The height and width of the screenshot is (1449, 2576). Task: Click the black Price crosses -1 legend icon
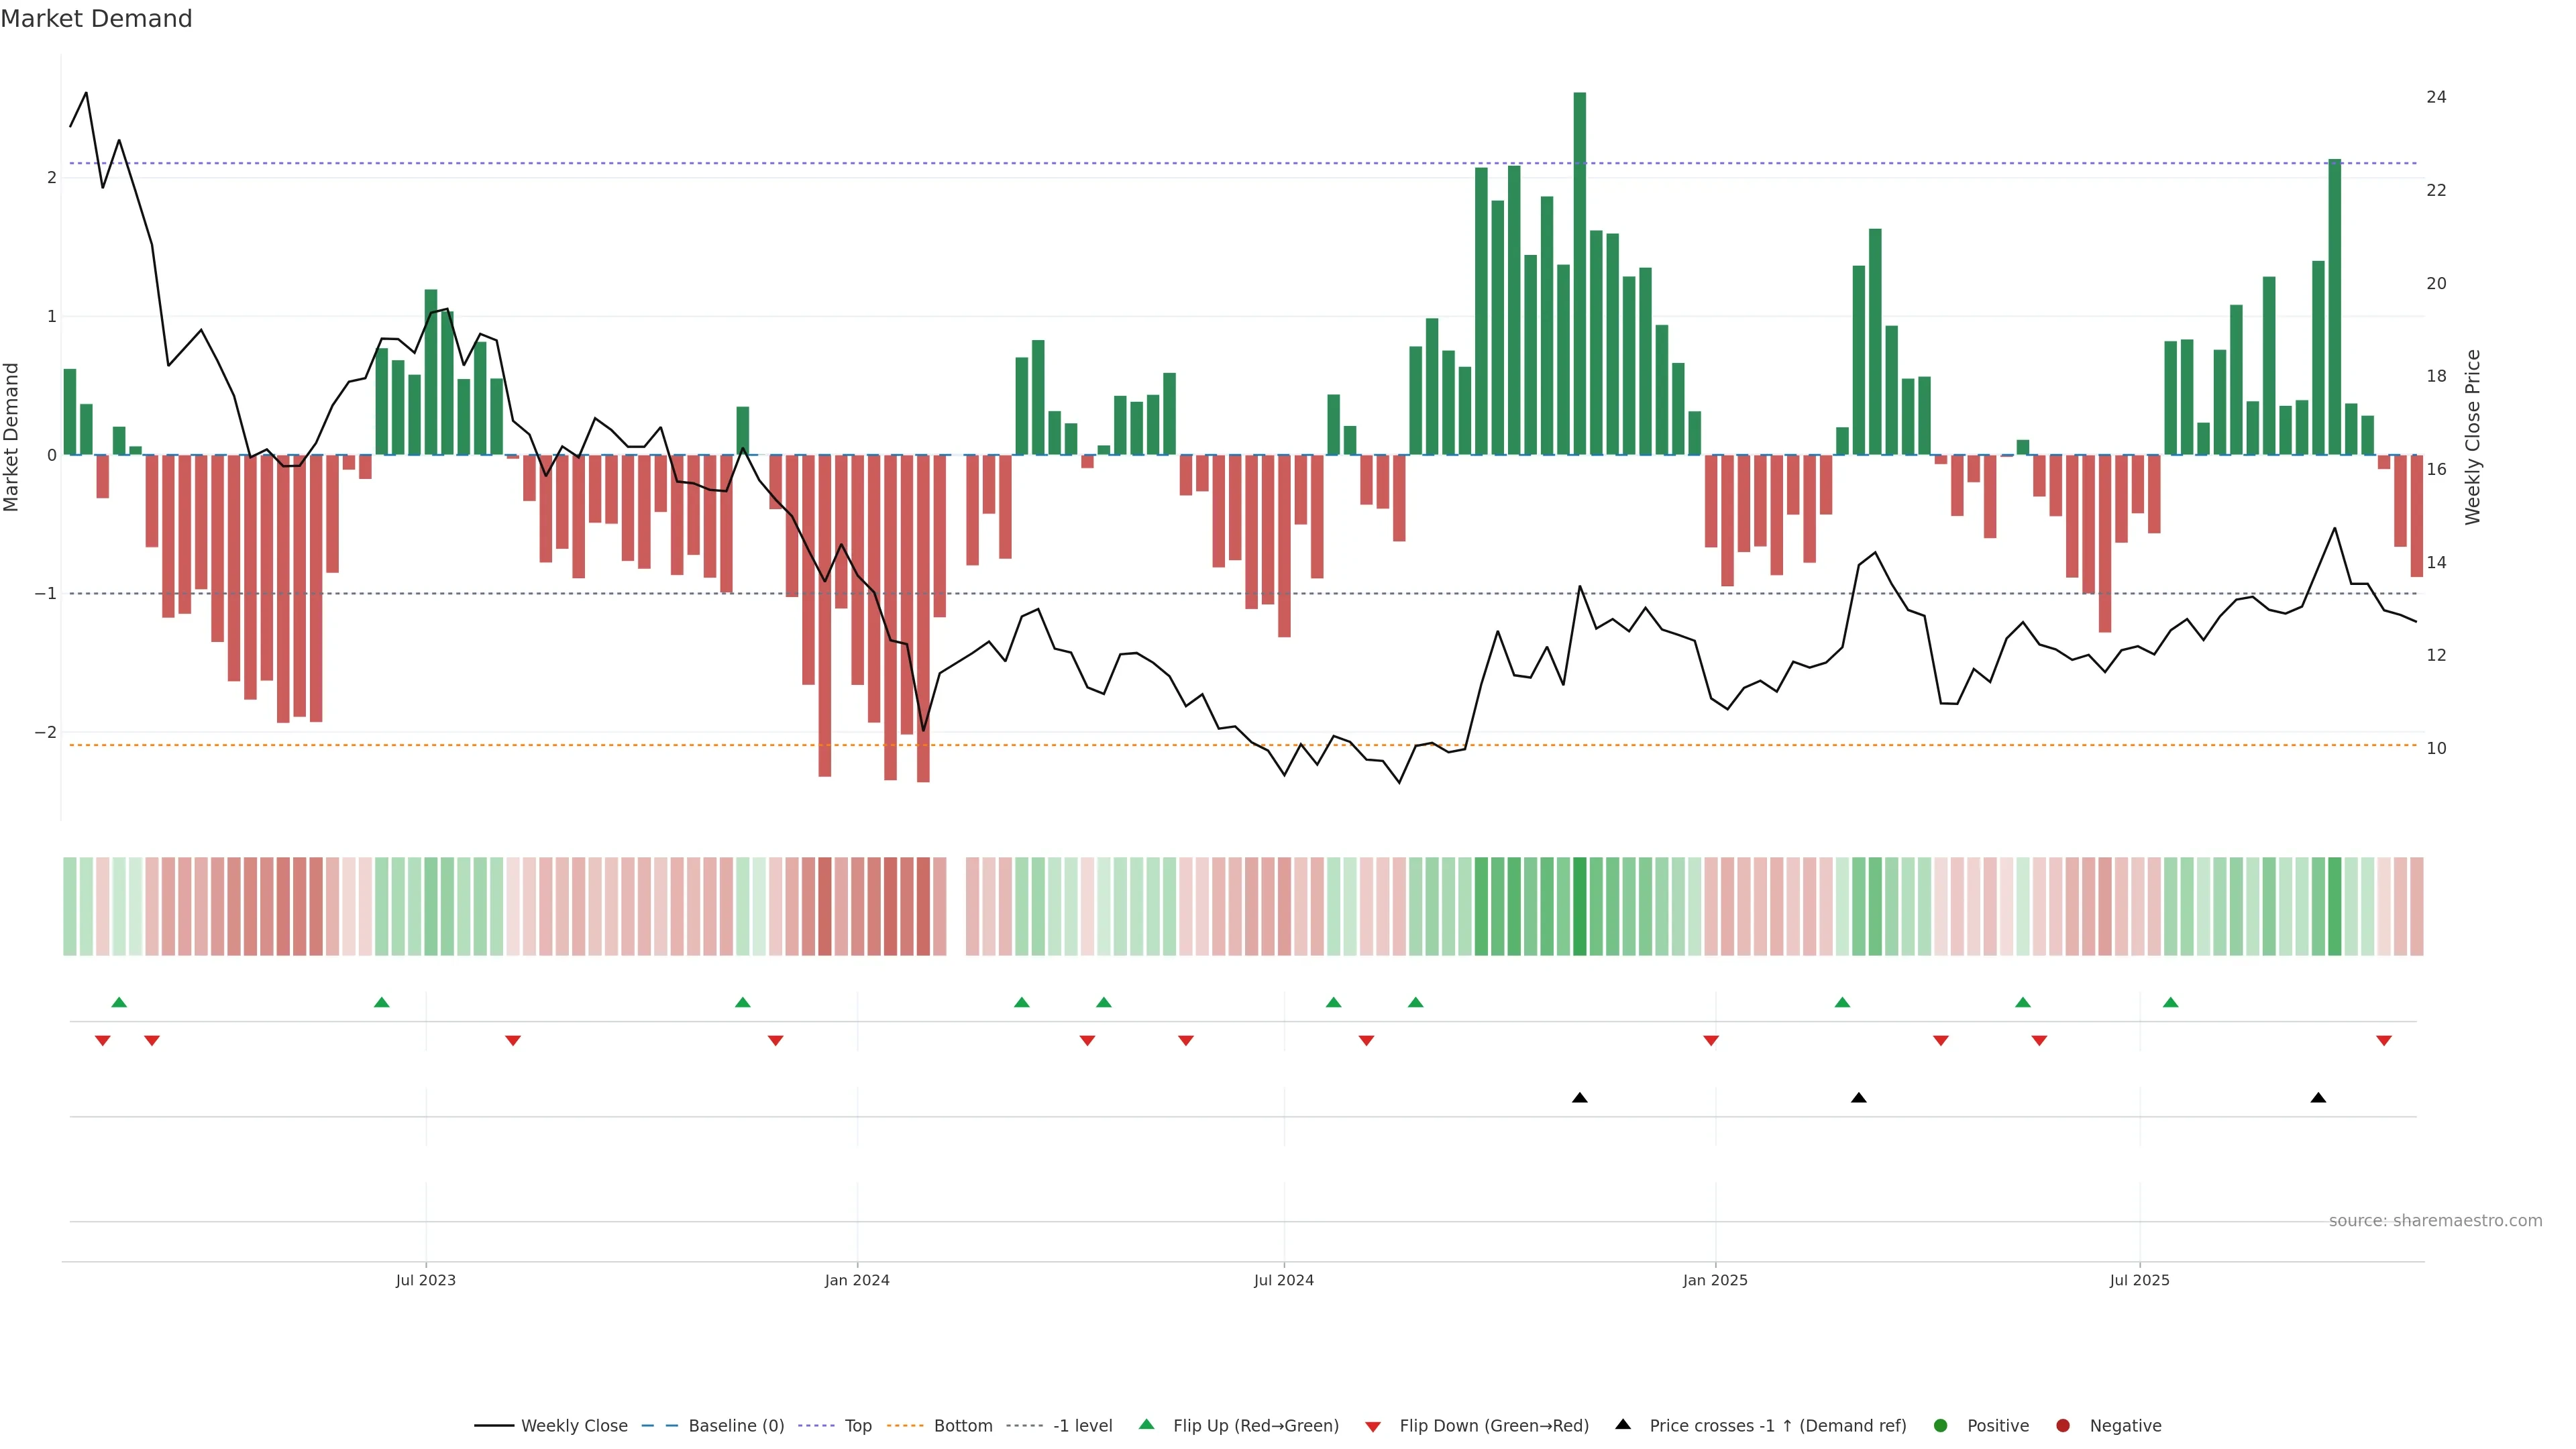pyautogui.click(x=1623, y=1425)
